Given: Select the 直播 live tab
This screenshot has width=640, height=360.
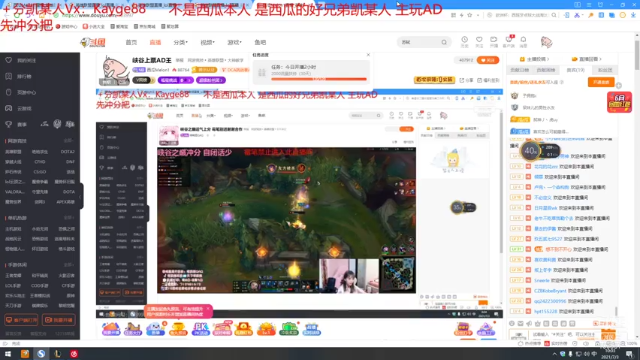Looking at the screenshot, I should 155,42.
